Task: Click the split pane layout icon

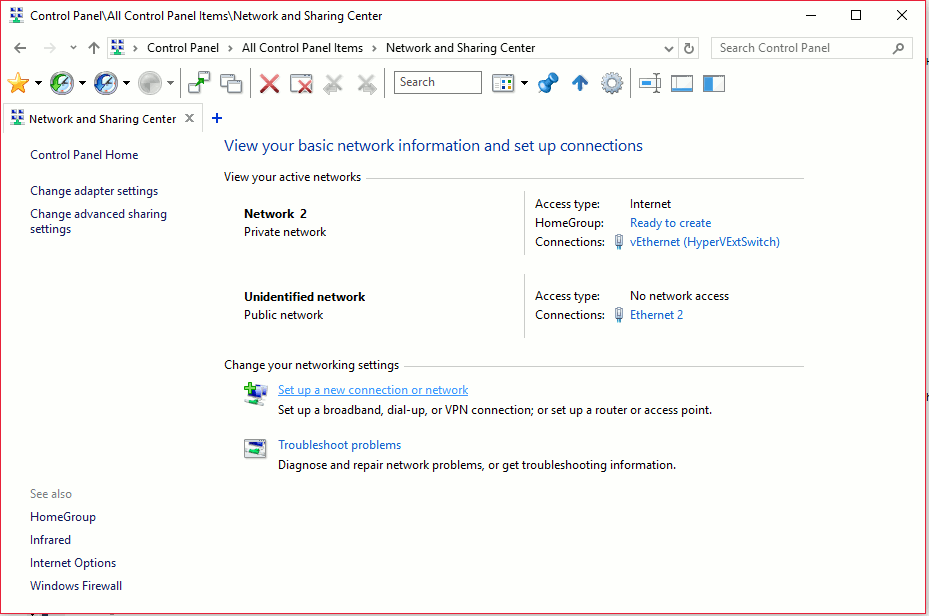Action: pos(713,83)
